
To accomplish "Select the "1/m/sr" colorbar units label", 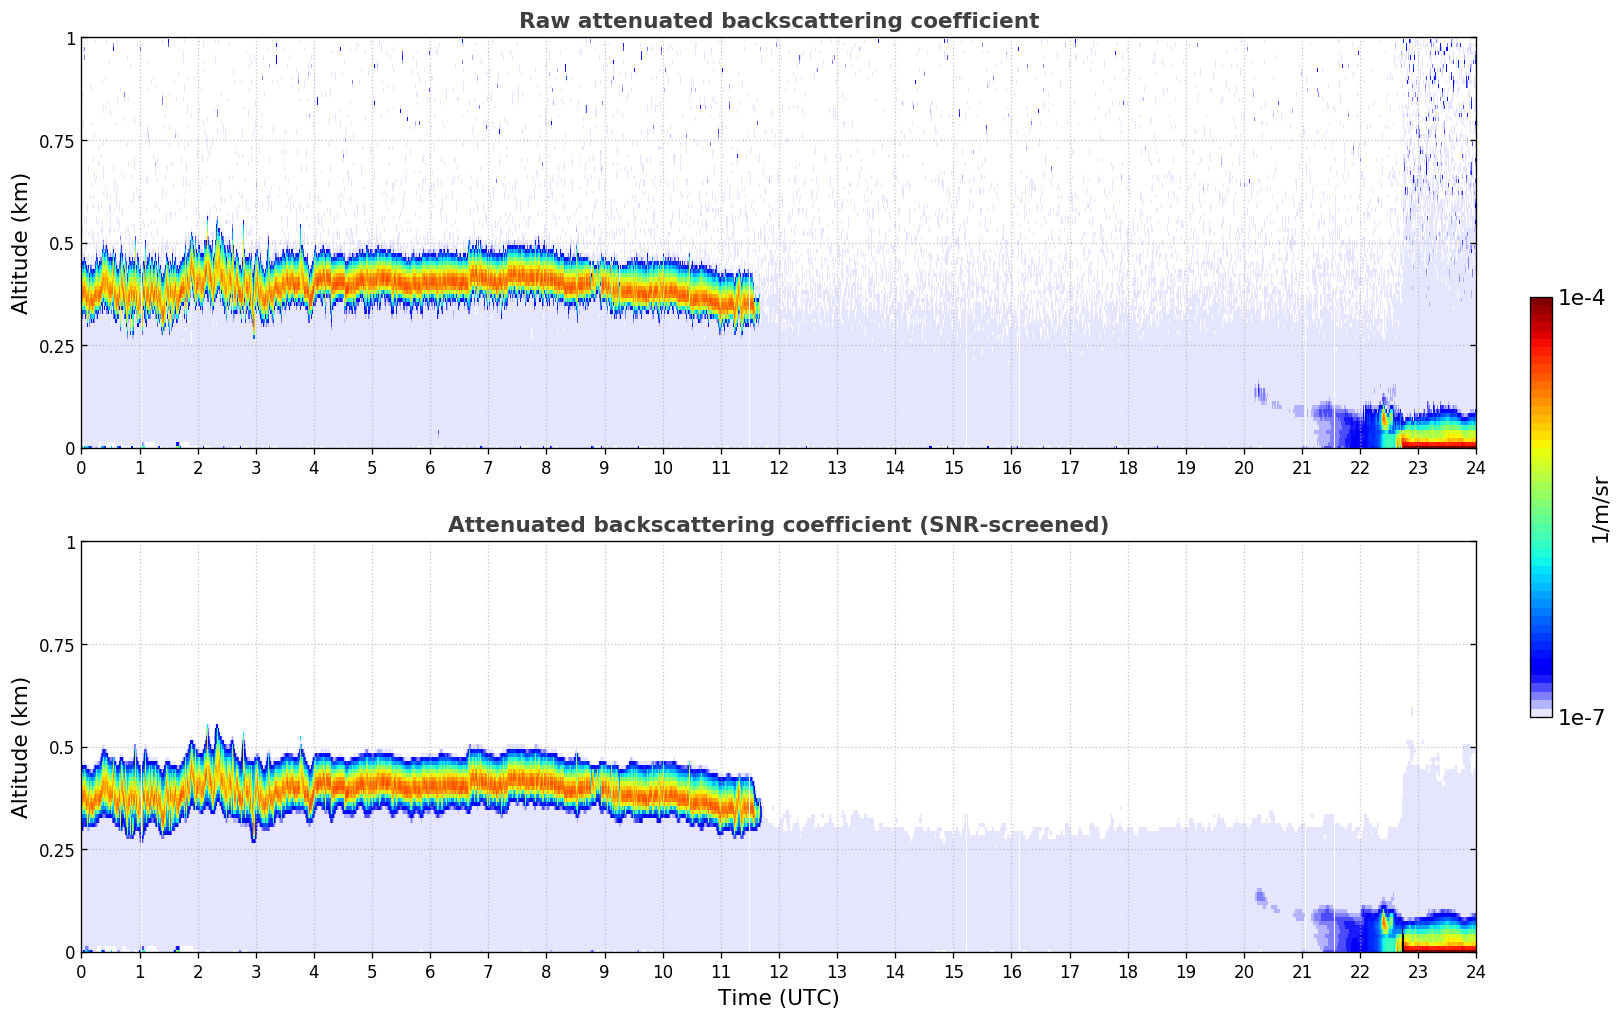I will click(1600, 508).
